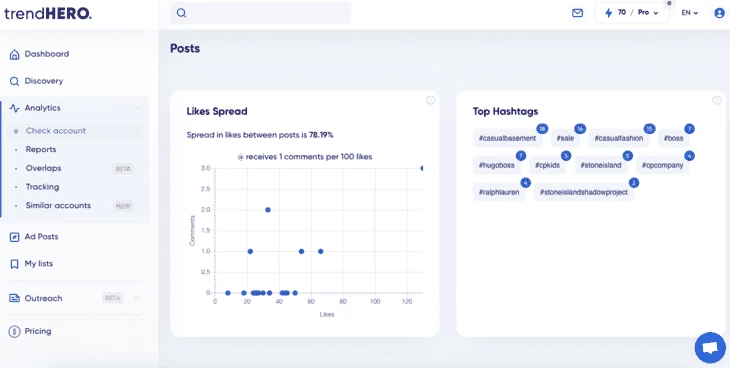Click the trendHERO logo
Image resolution: width=730 pixels, height=368 pixels.
pos(48,14)
